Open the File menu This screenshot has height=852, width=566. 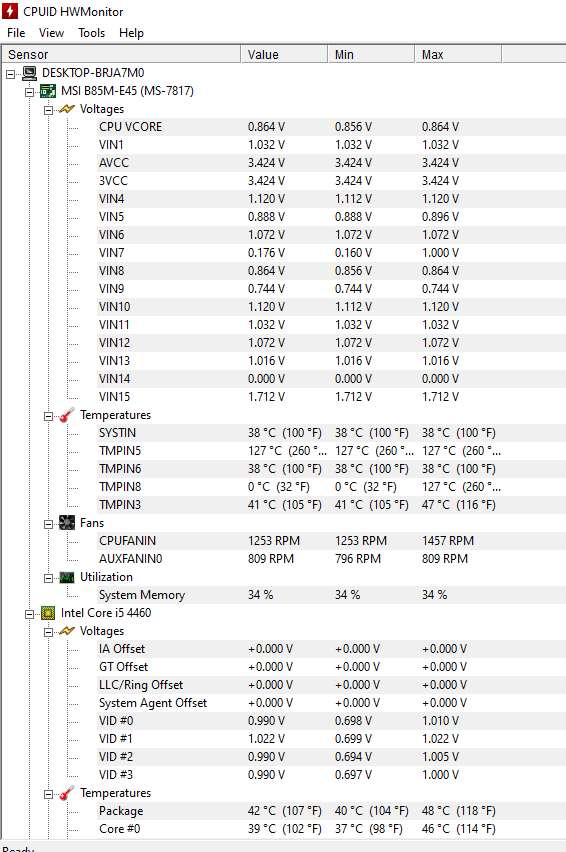coord(16,33)
